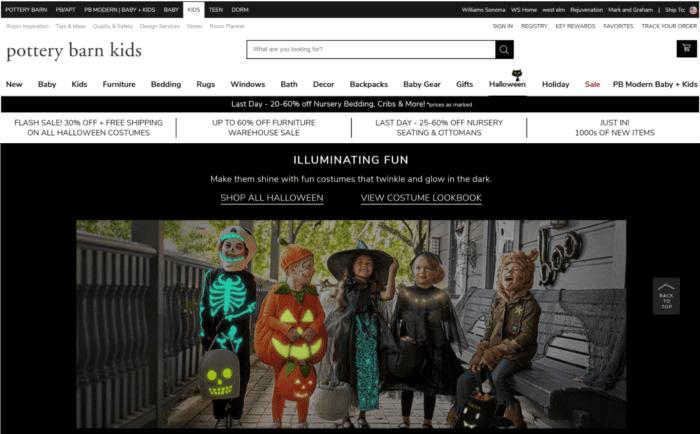Open the Baby category menu
Screen dimensions: 700x434
click(x=47, y=84)
